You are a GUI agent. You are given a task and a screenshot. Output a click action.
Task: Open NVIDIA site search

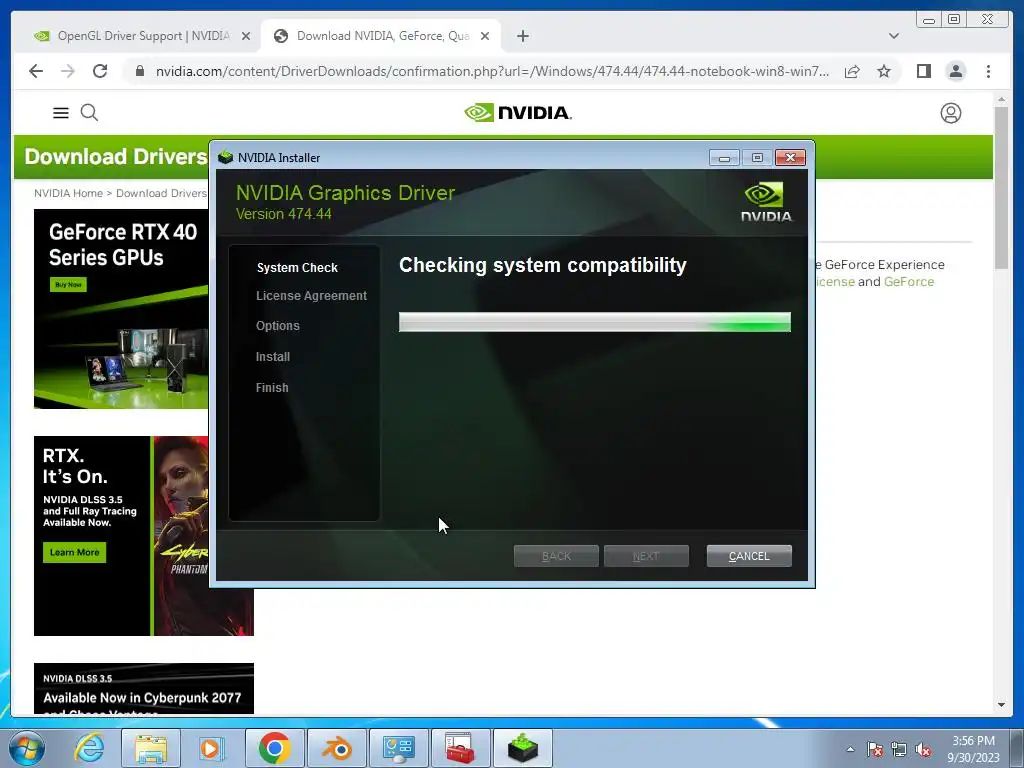[89, 113]
